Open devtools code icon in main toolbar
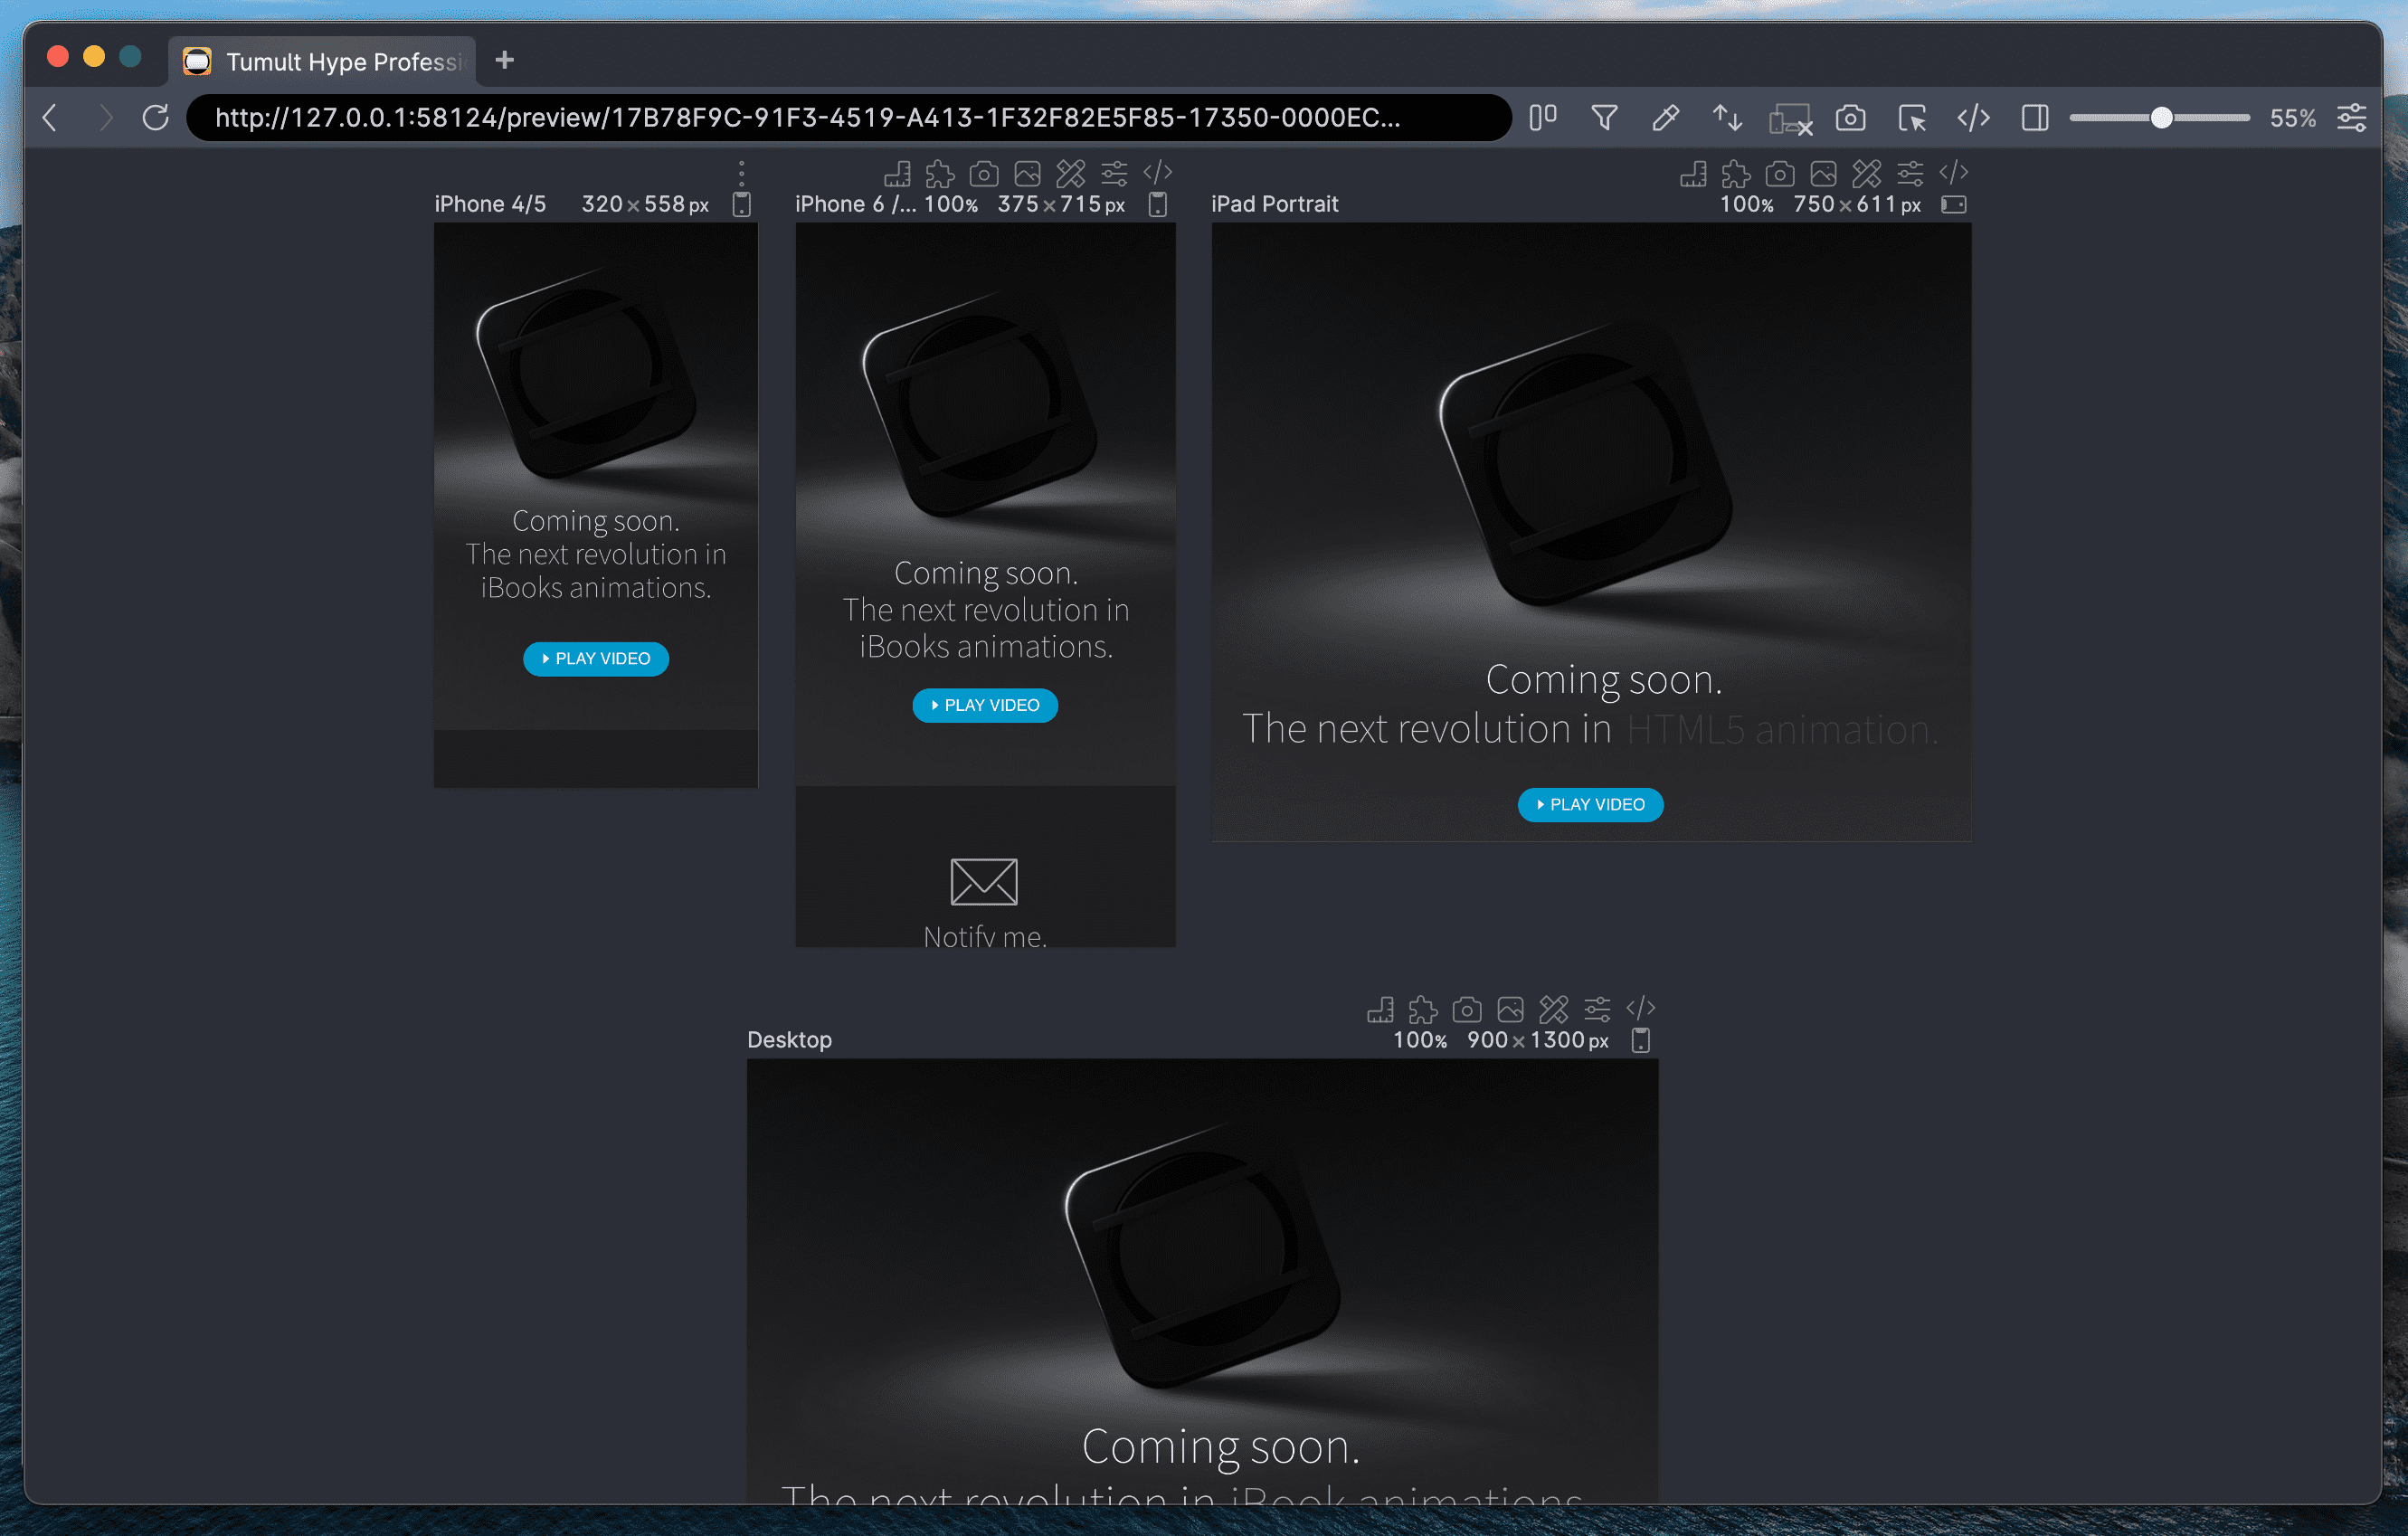 pos(1973,118)
